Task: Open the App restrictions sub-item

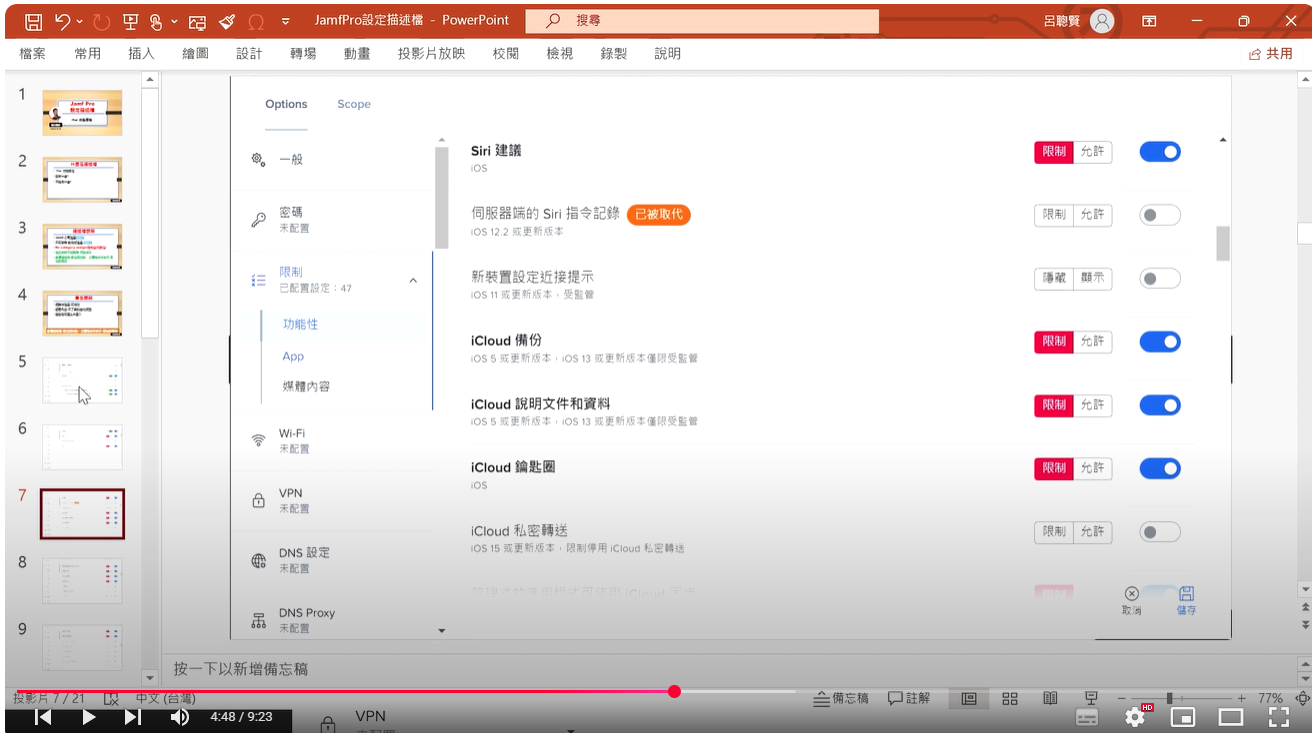Action: coord(293,356)
